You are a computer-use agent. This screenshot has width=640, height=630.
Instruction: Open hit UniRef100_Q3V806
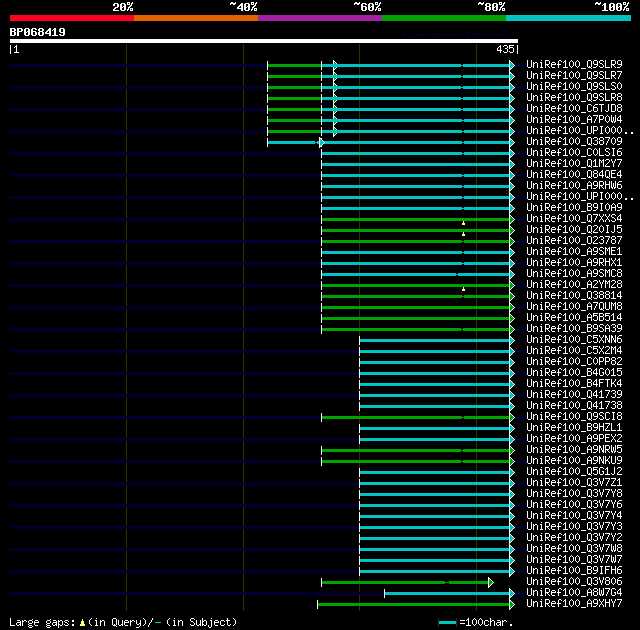pyautogui.click(x=574, y=582)
